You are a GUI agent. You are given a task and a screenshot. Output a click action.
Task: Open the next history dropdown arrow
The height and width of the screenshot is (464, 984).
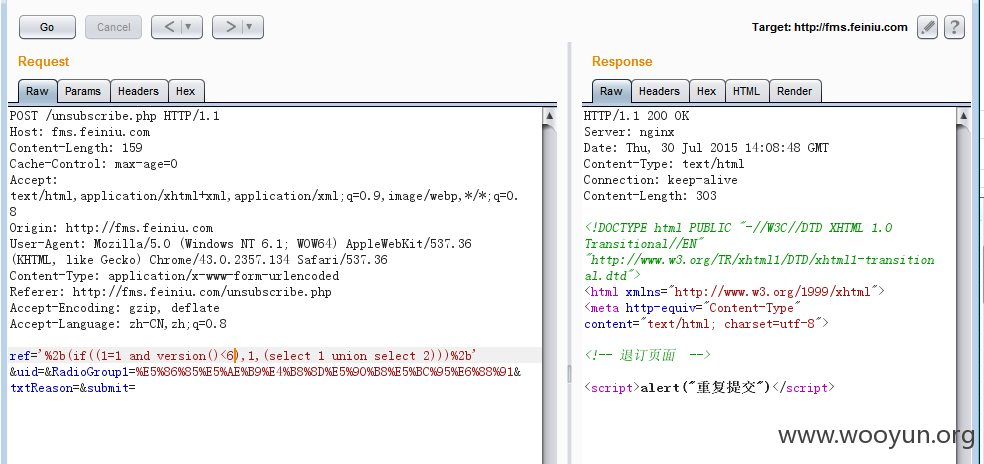coord(252,27)
